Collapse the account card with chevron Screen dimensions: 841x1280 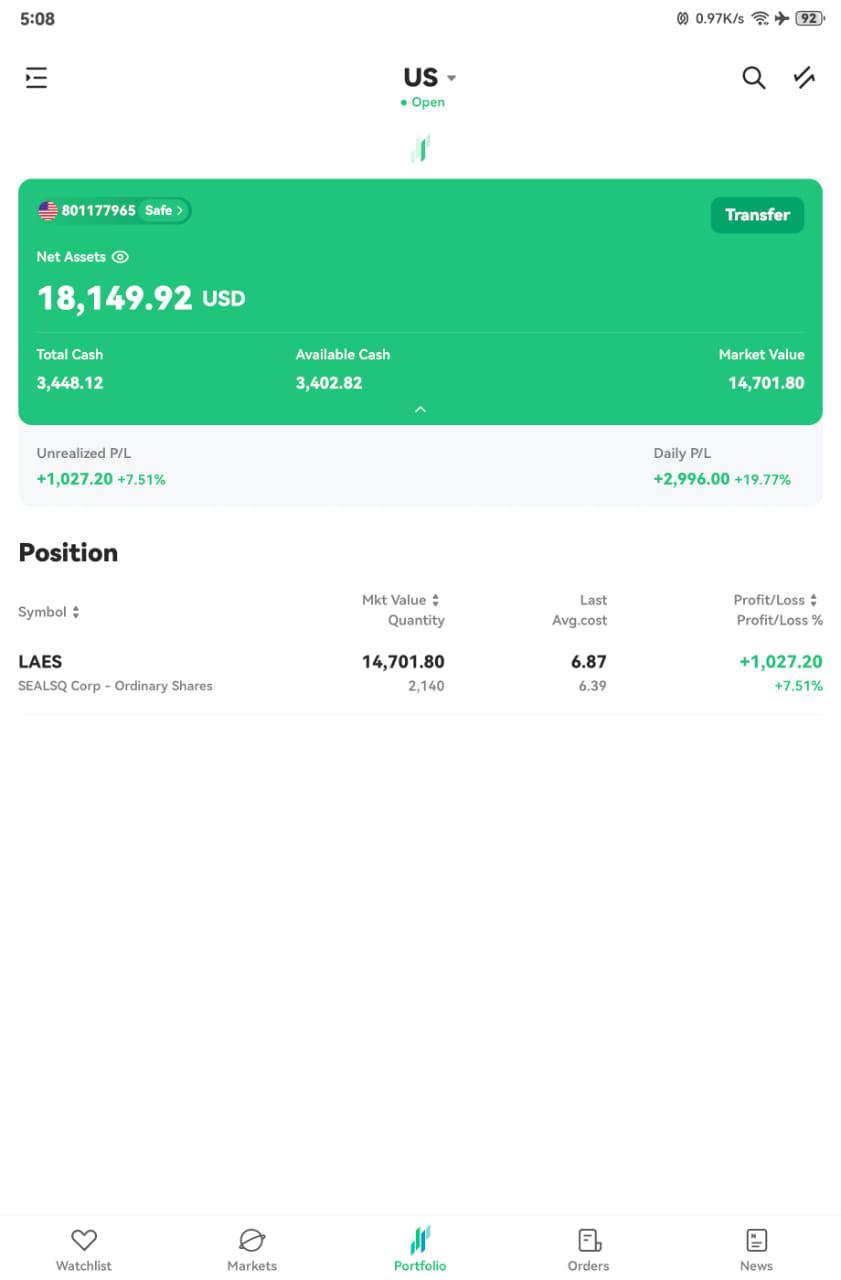coord(420,409)
